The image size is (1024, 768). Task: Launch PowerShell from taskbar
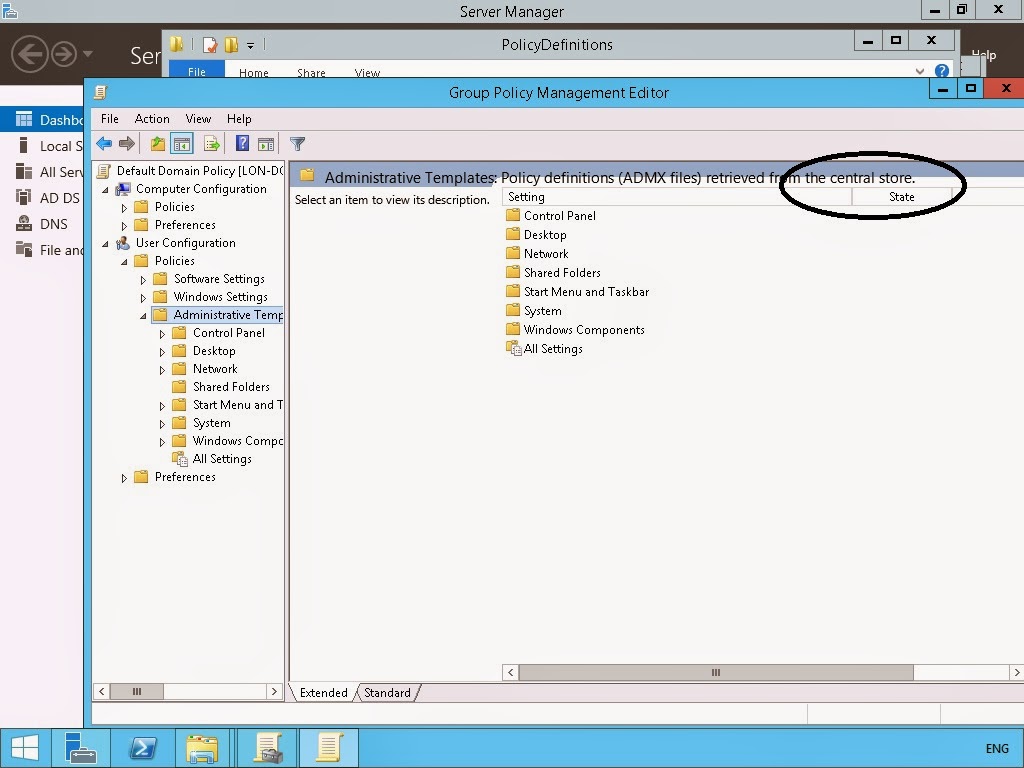coord(143,748)
